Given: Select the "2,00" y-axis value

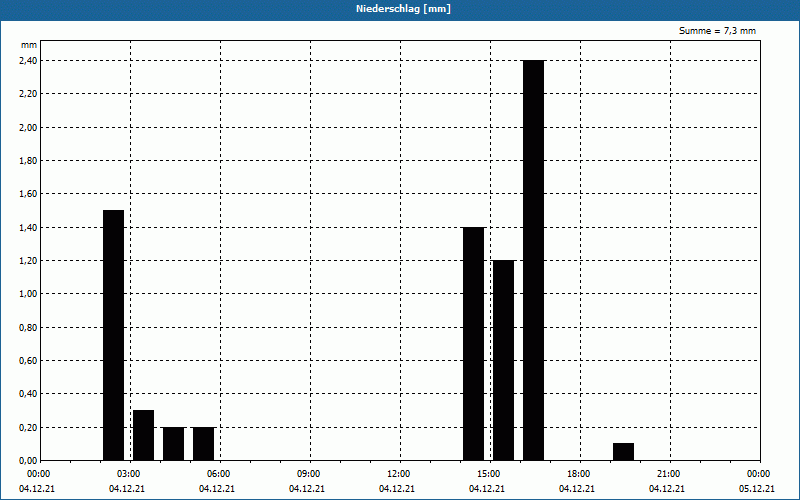Looking at the screenshot, I should tap(28, 128).
